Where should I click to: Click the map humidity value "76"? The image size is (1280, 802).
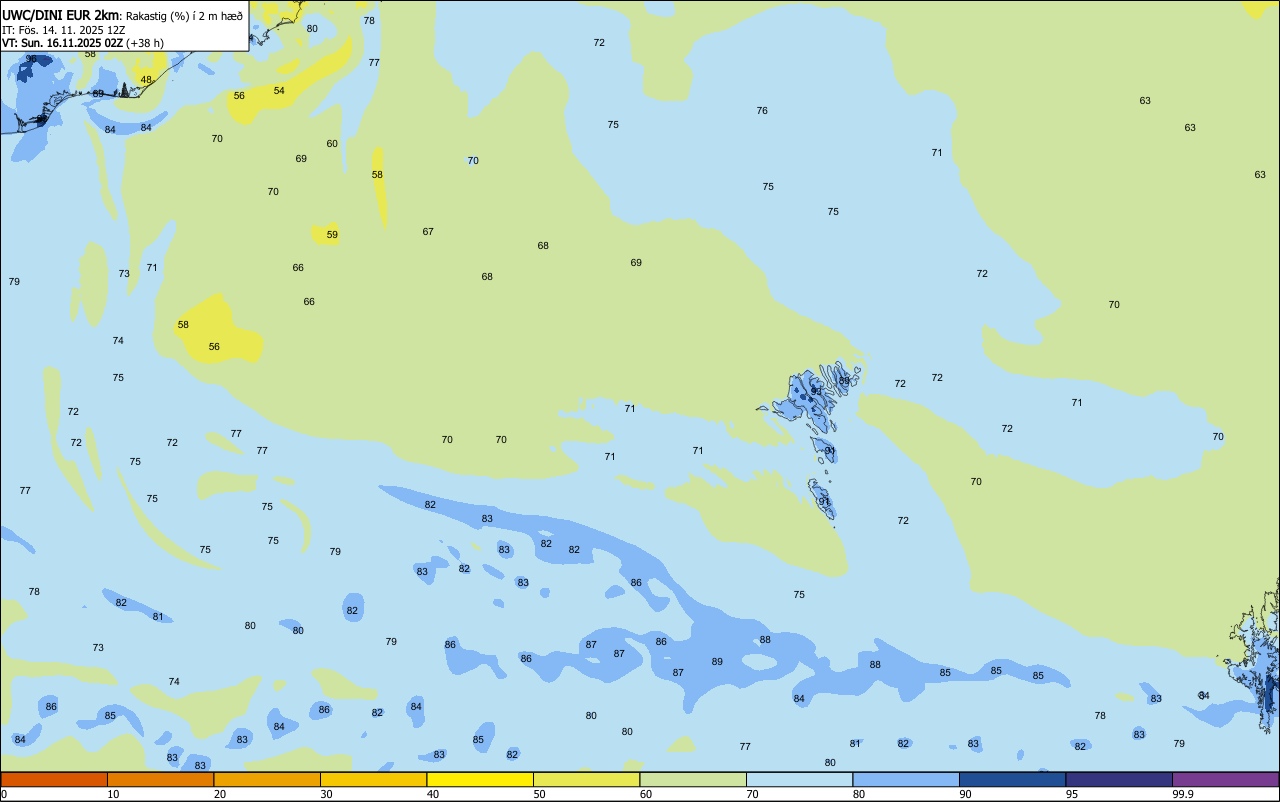(762, 111)
